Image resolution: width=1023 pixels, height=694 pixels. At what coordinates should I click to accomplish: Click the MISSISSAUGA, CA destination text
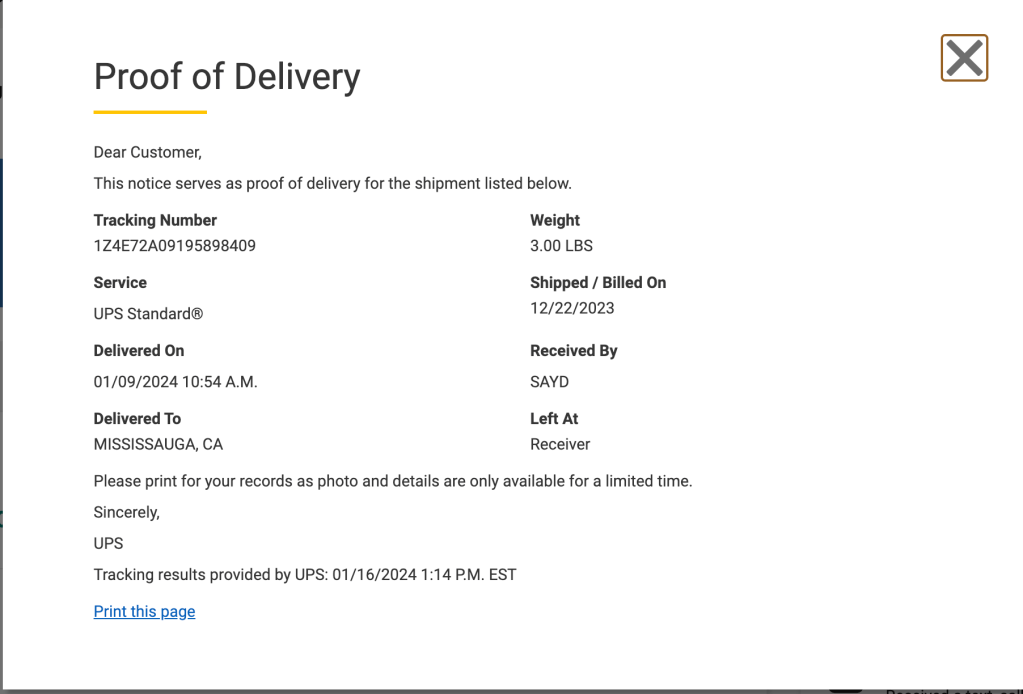[158, 444]
